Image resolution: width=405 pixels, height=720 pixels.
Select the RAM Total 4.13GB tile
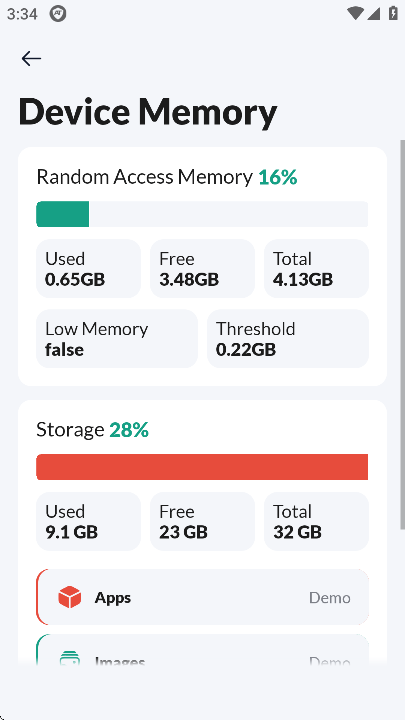[316, 269]
